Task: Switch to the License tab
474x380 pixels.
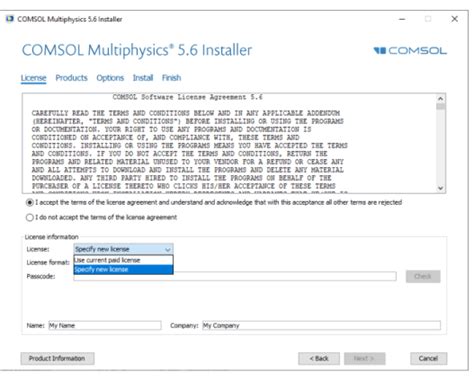Action: tap(33, 78)
